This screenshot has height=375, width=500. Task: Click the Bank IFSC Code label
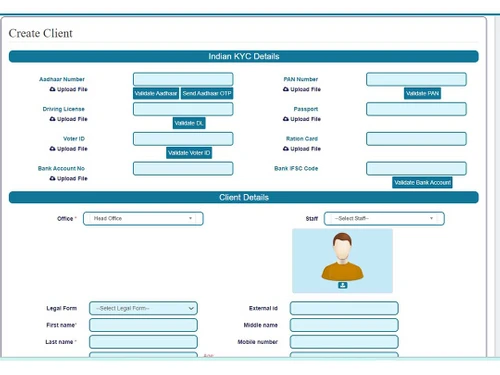tap(296, 168)
